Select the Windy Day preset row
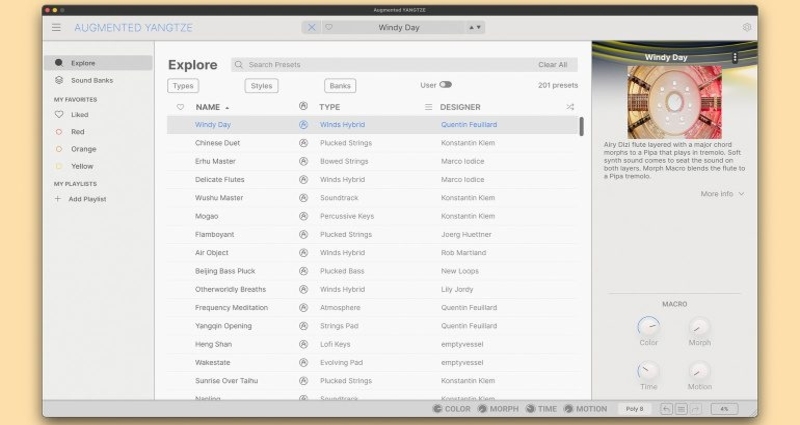This screenshot has height=425, width=800. (x=372, y=124)
